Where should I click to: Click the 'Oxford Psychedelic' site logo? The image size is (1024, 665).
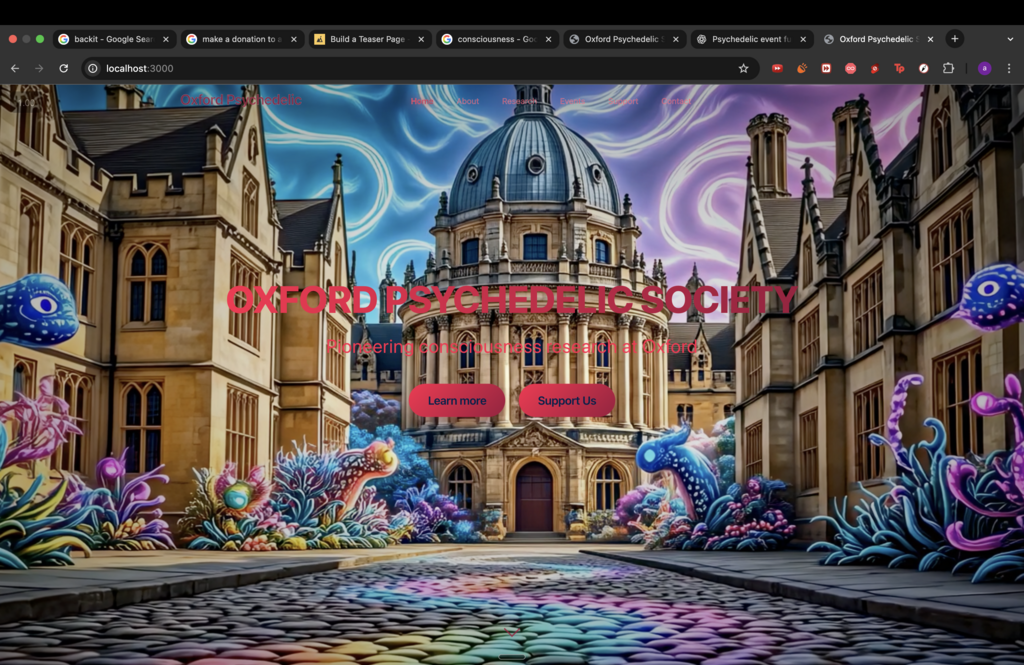click(x=241, y=100)
